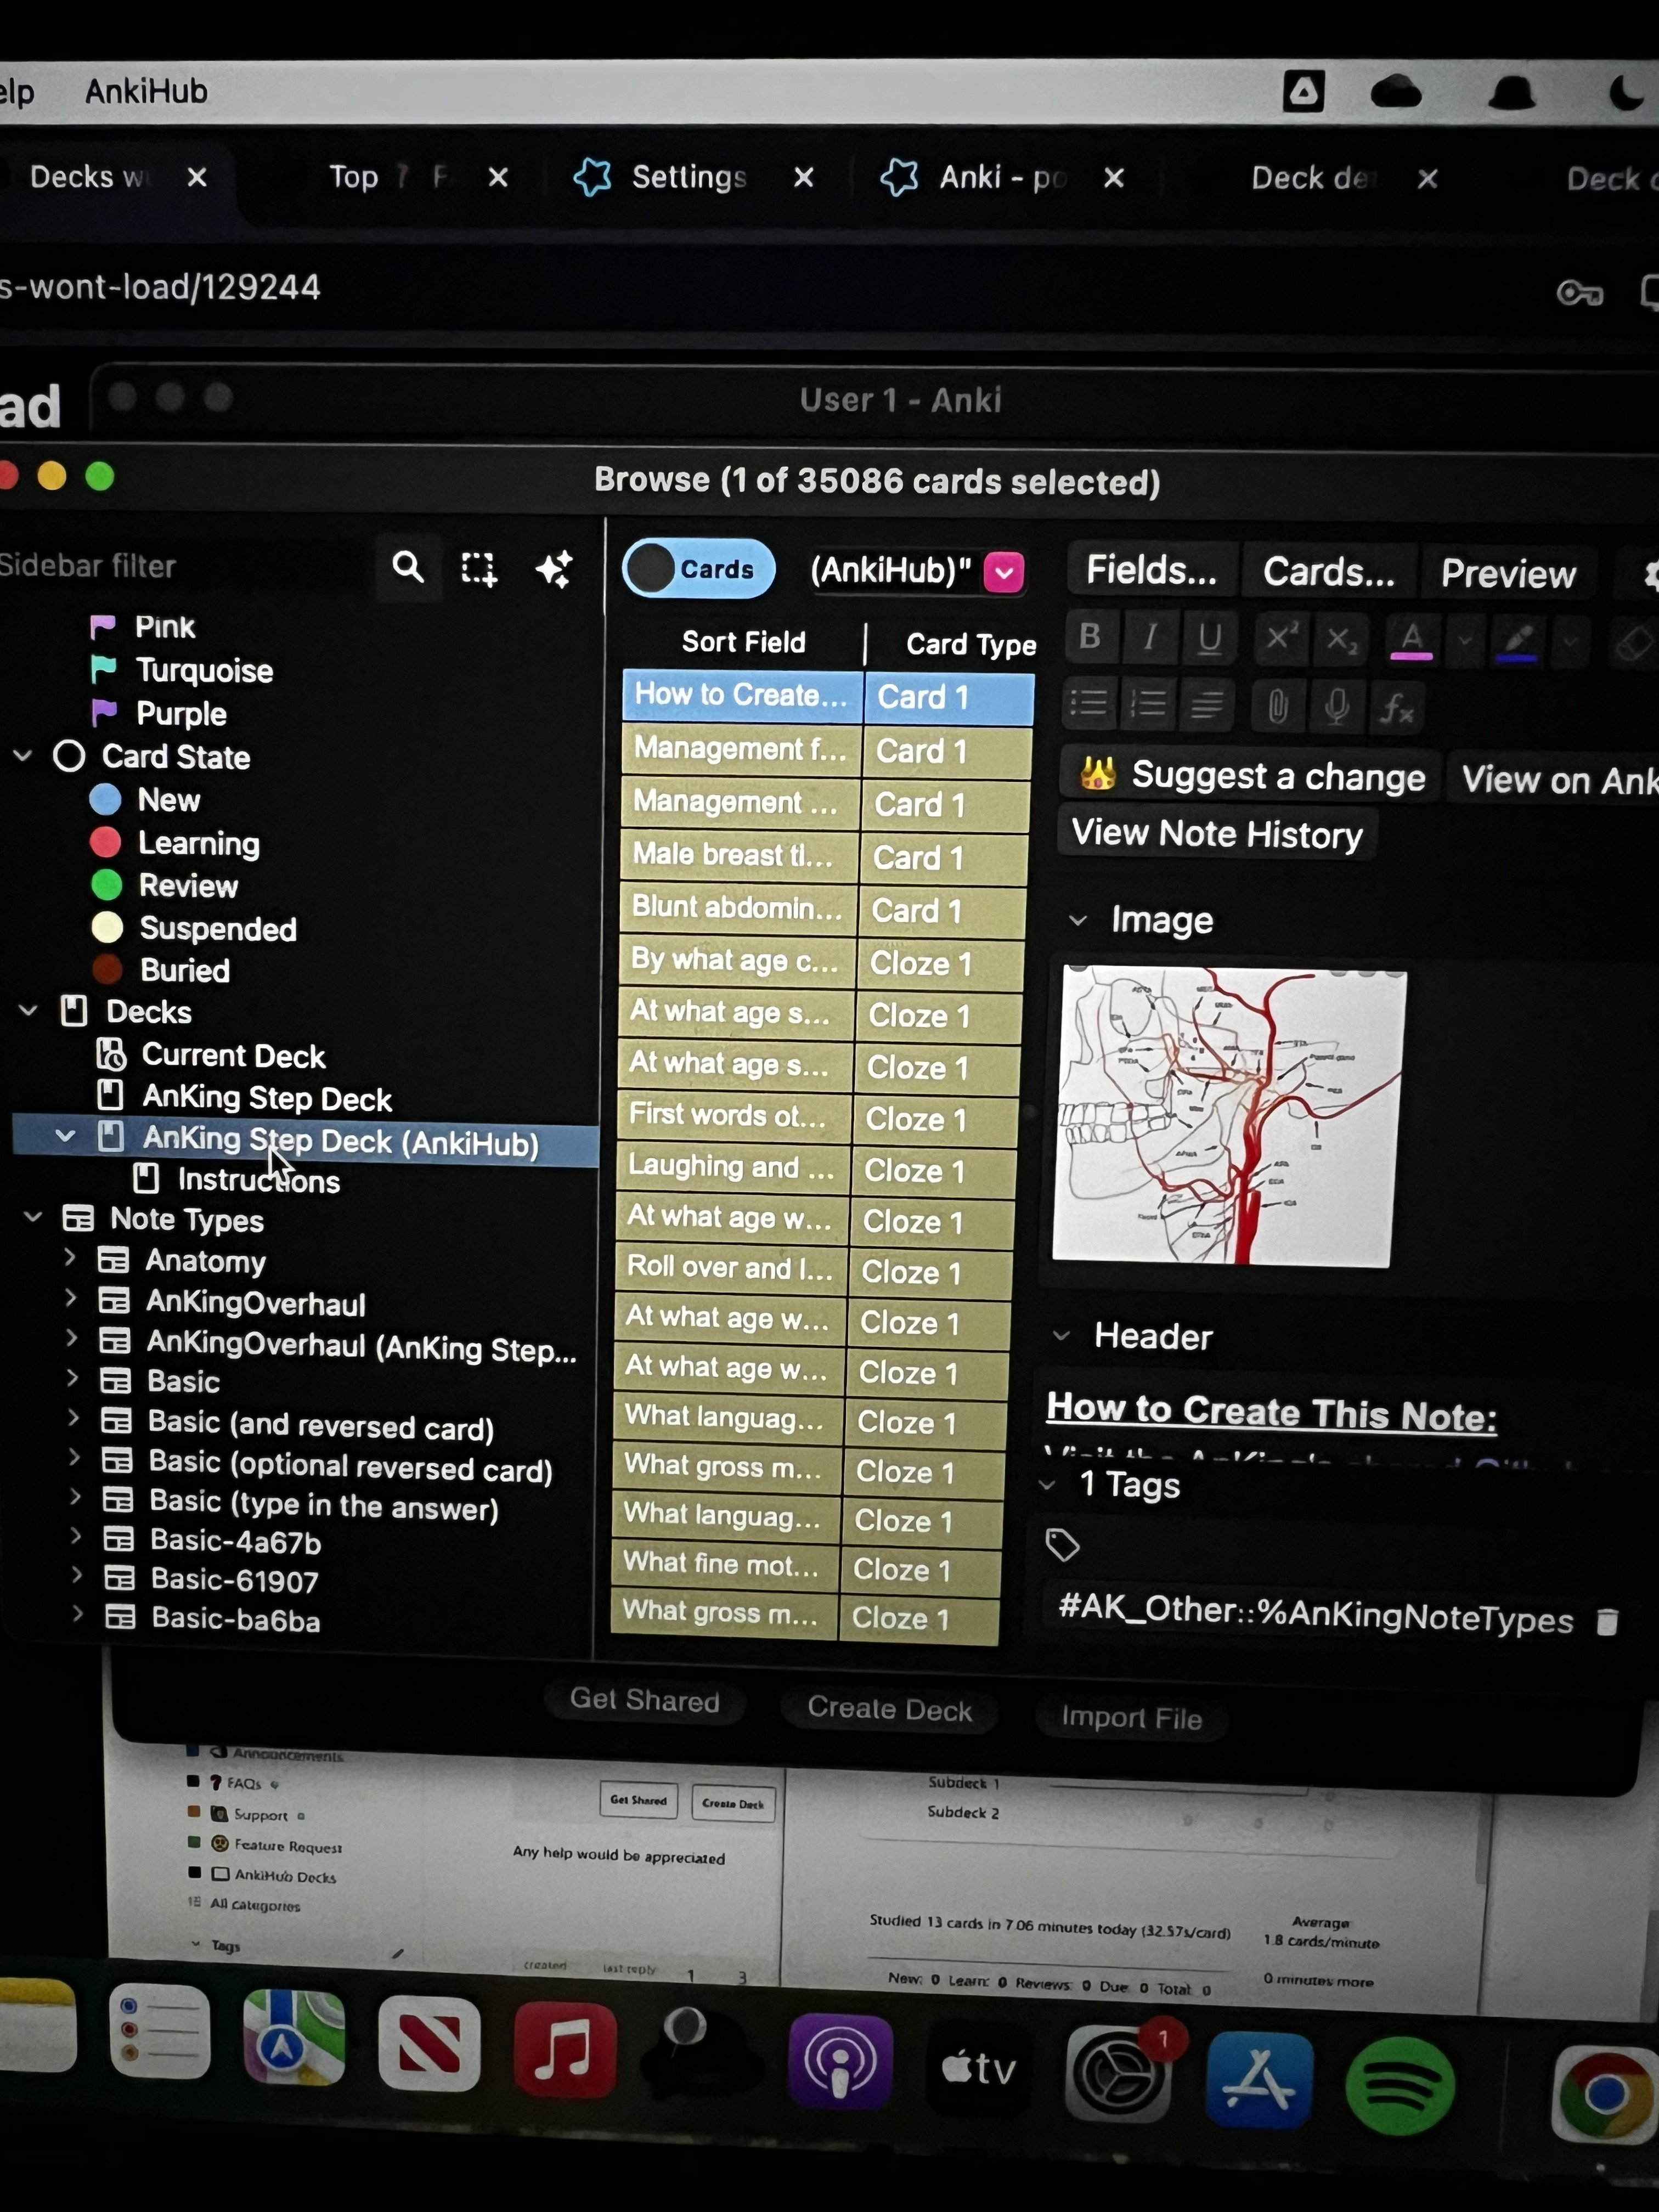Viewport: 1659px width, 2212px height.
Task: Expand the Anatomy note type
Action: click(x=70, y=1257)
